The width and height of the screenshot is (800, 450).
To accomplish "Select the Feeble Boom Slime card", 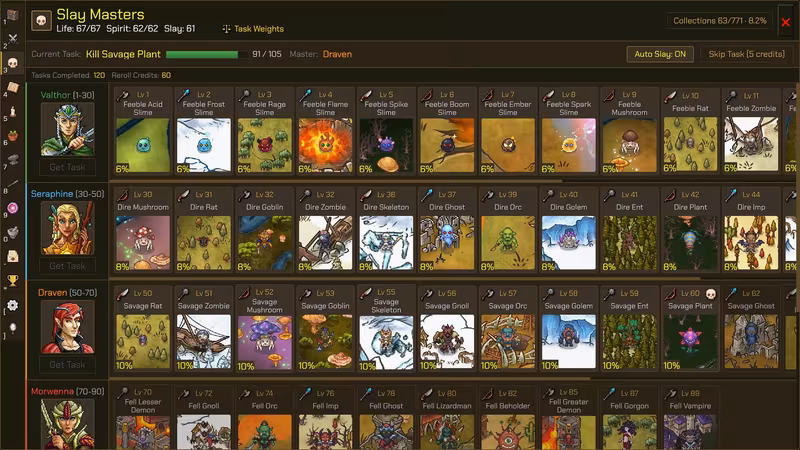I will (447, 131).
